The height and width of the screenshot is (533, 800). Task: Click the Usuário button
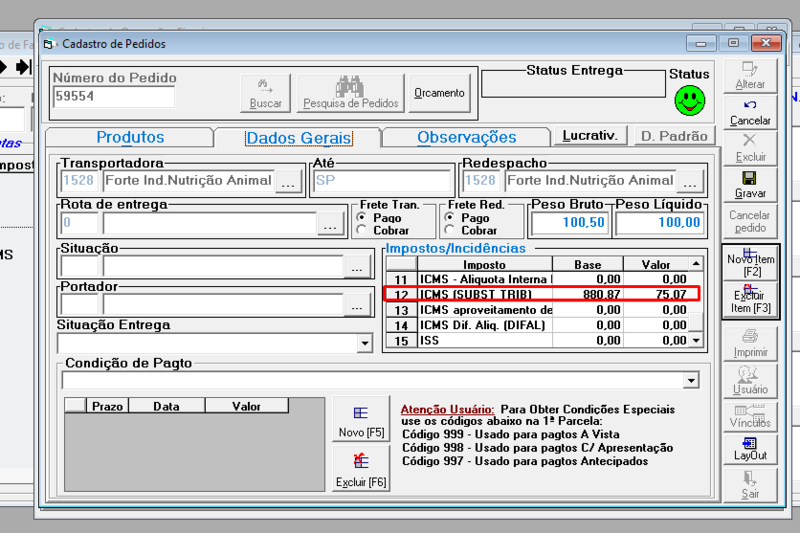750,381
